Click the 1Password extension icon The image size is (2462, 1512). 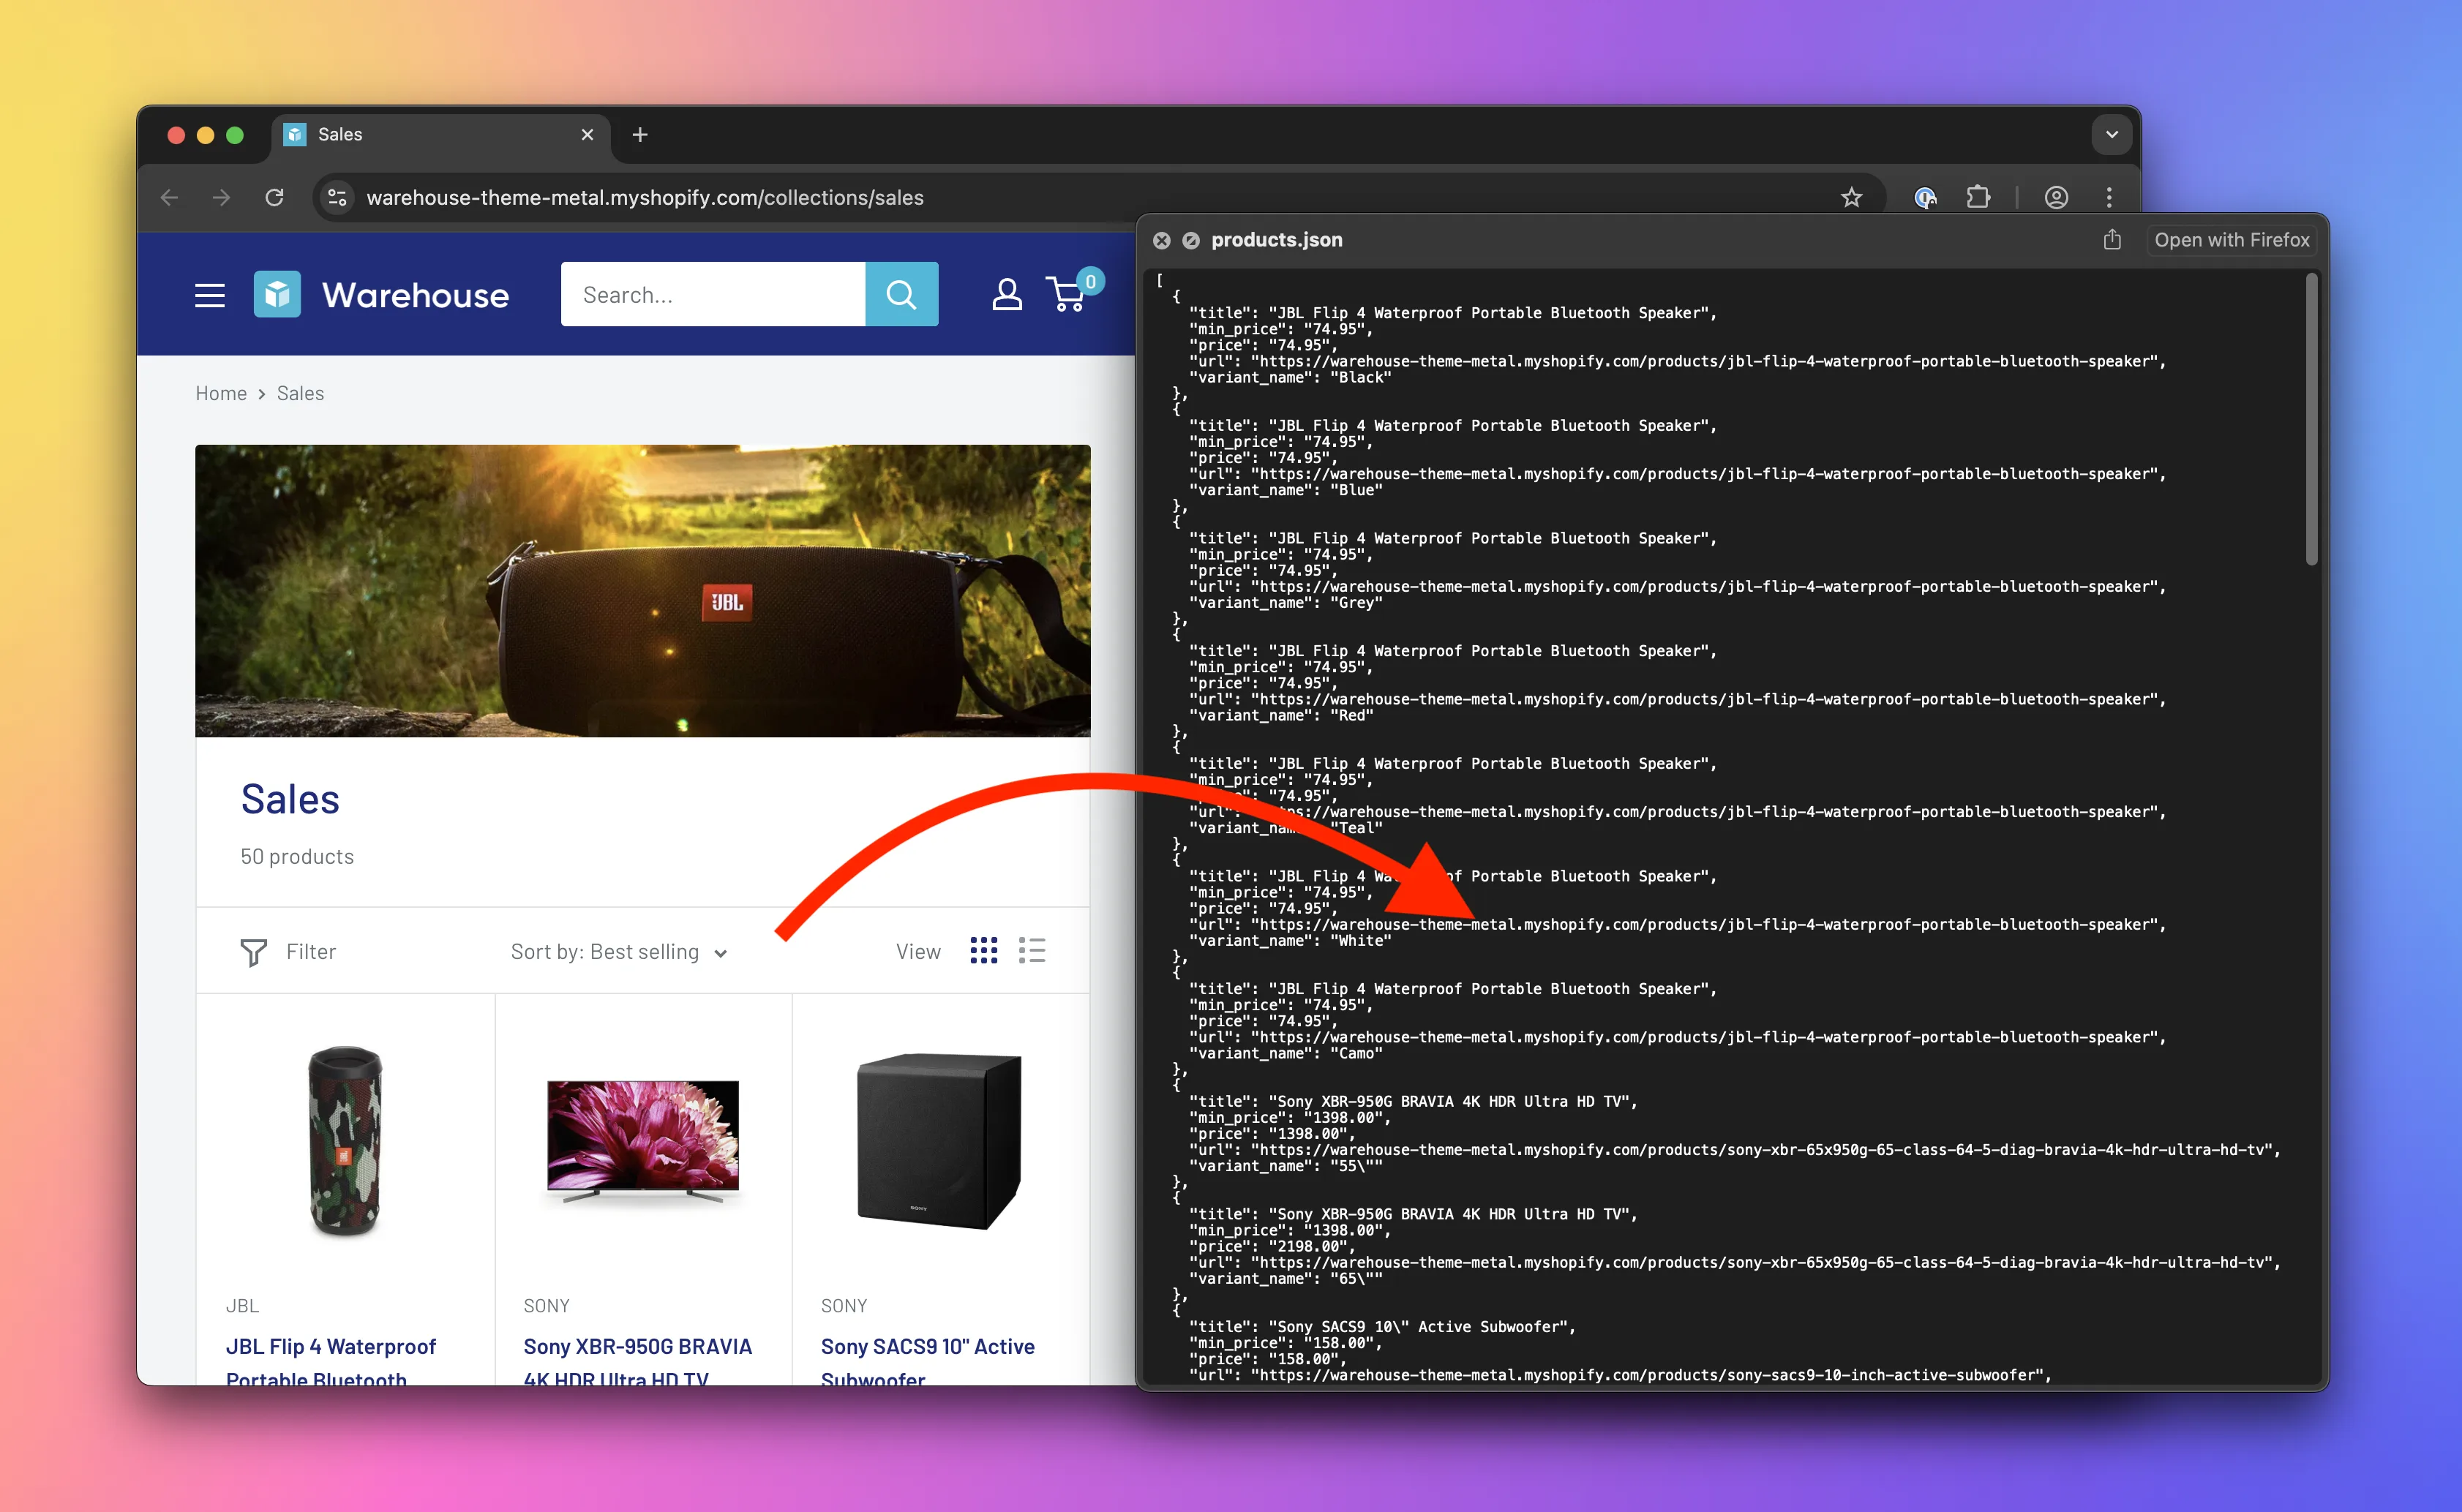1925,197
